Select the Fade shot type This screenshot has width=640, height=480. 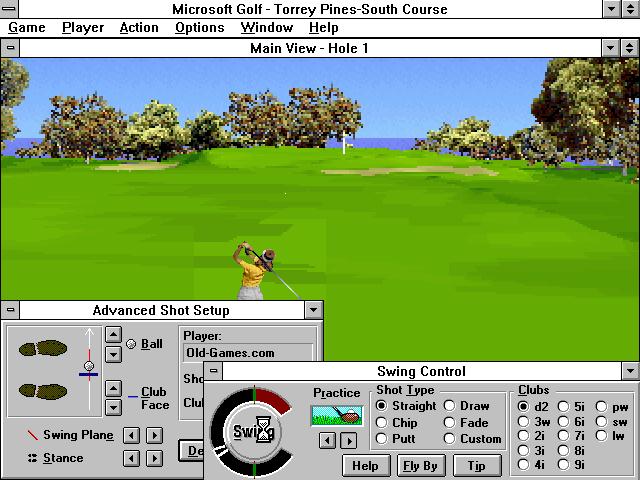466,422
